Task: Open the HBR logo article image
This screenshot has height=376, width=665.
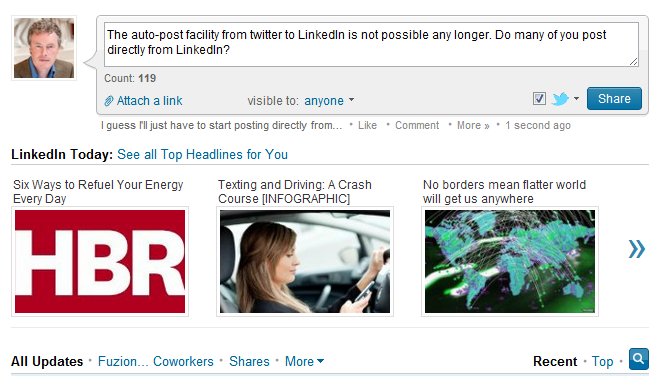Action: click(100, 262)
